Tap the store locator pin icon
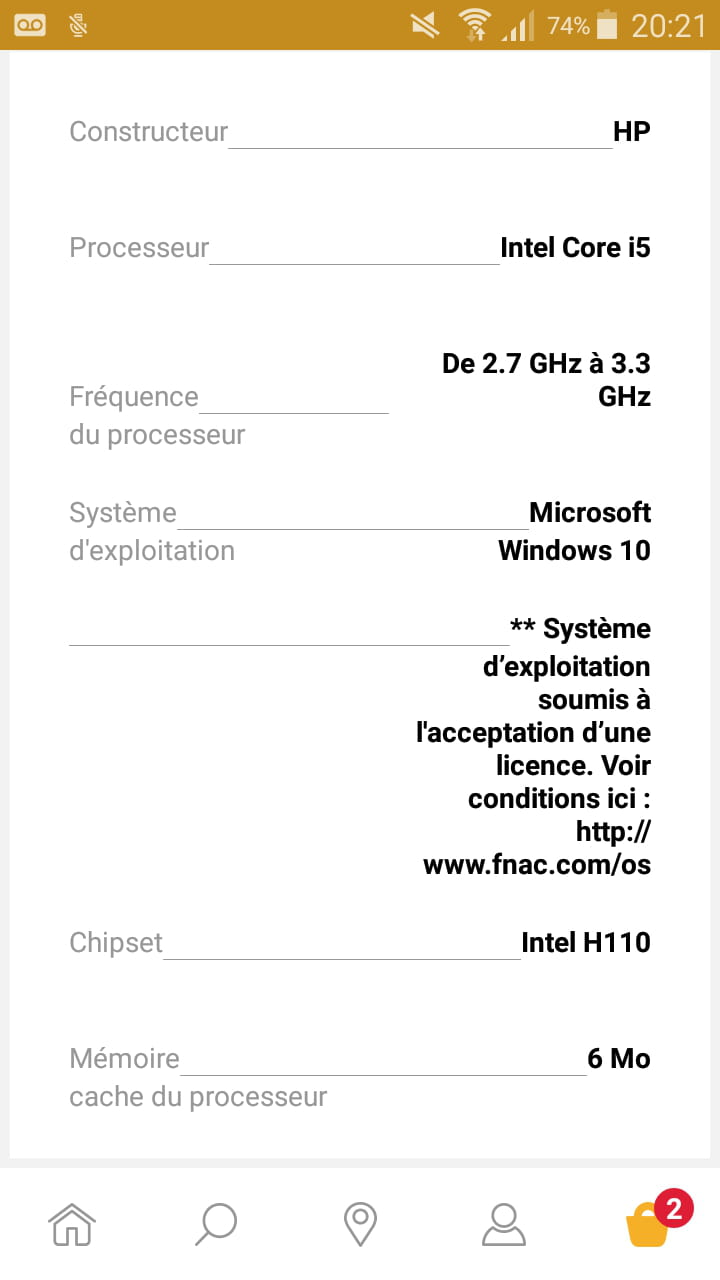The height and width of the screenshot is (1280, 720). [359, 1222]
